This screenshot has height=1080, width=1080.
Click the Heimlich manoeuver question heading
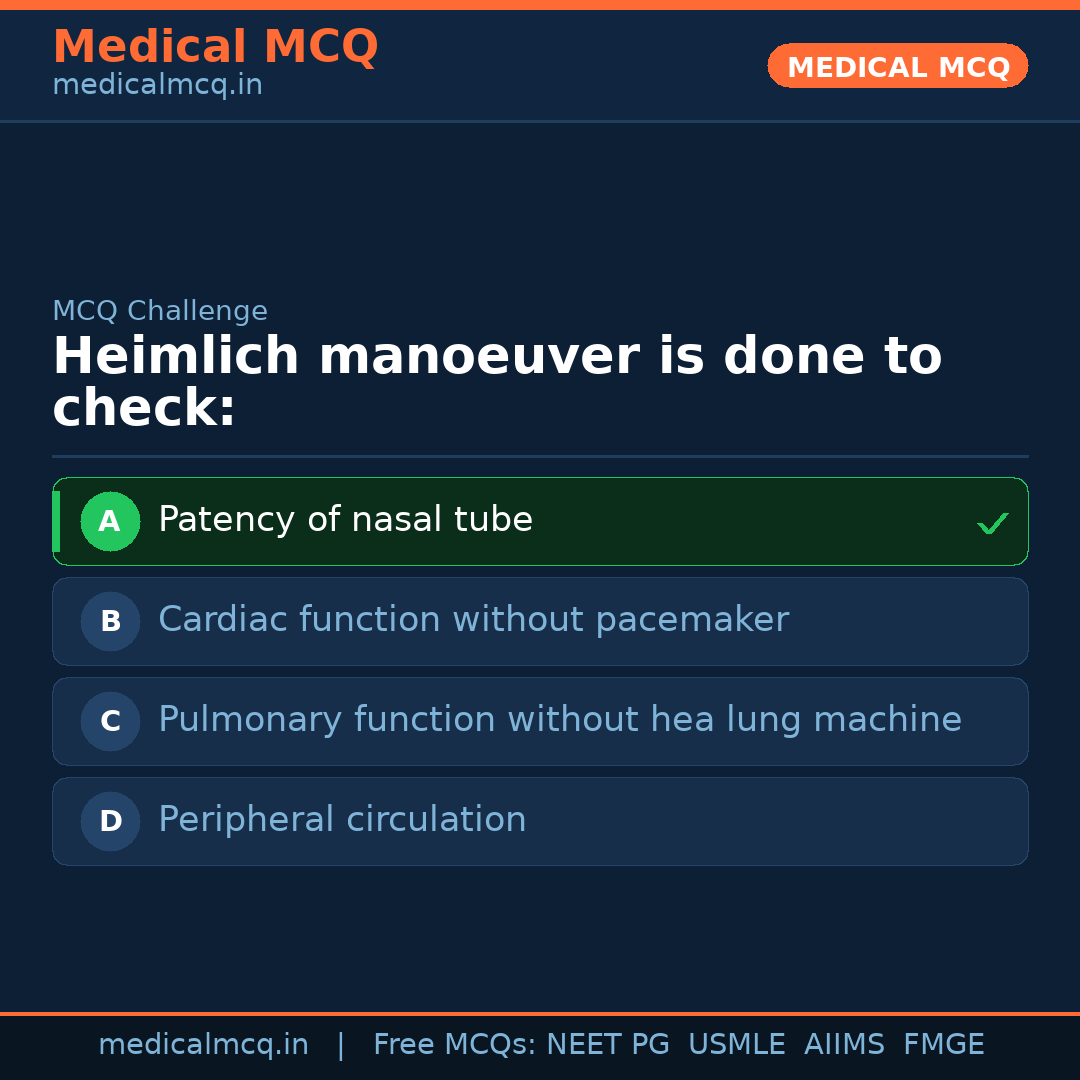(496, 382)
